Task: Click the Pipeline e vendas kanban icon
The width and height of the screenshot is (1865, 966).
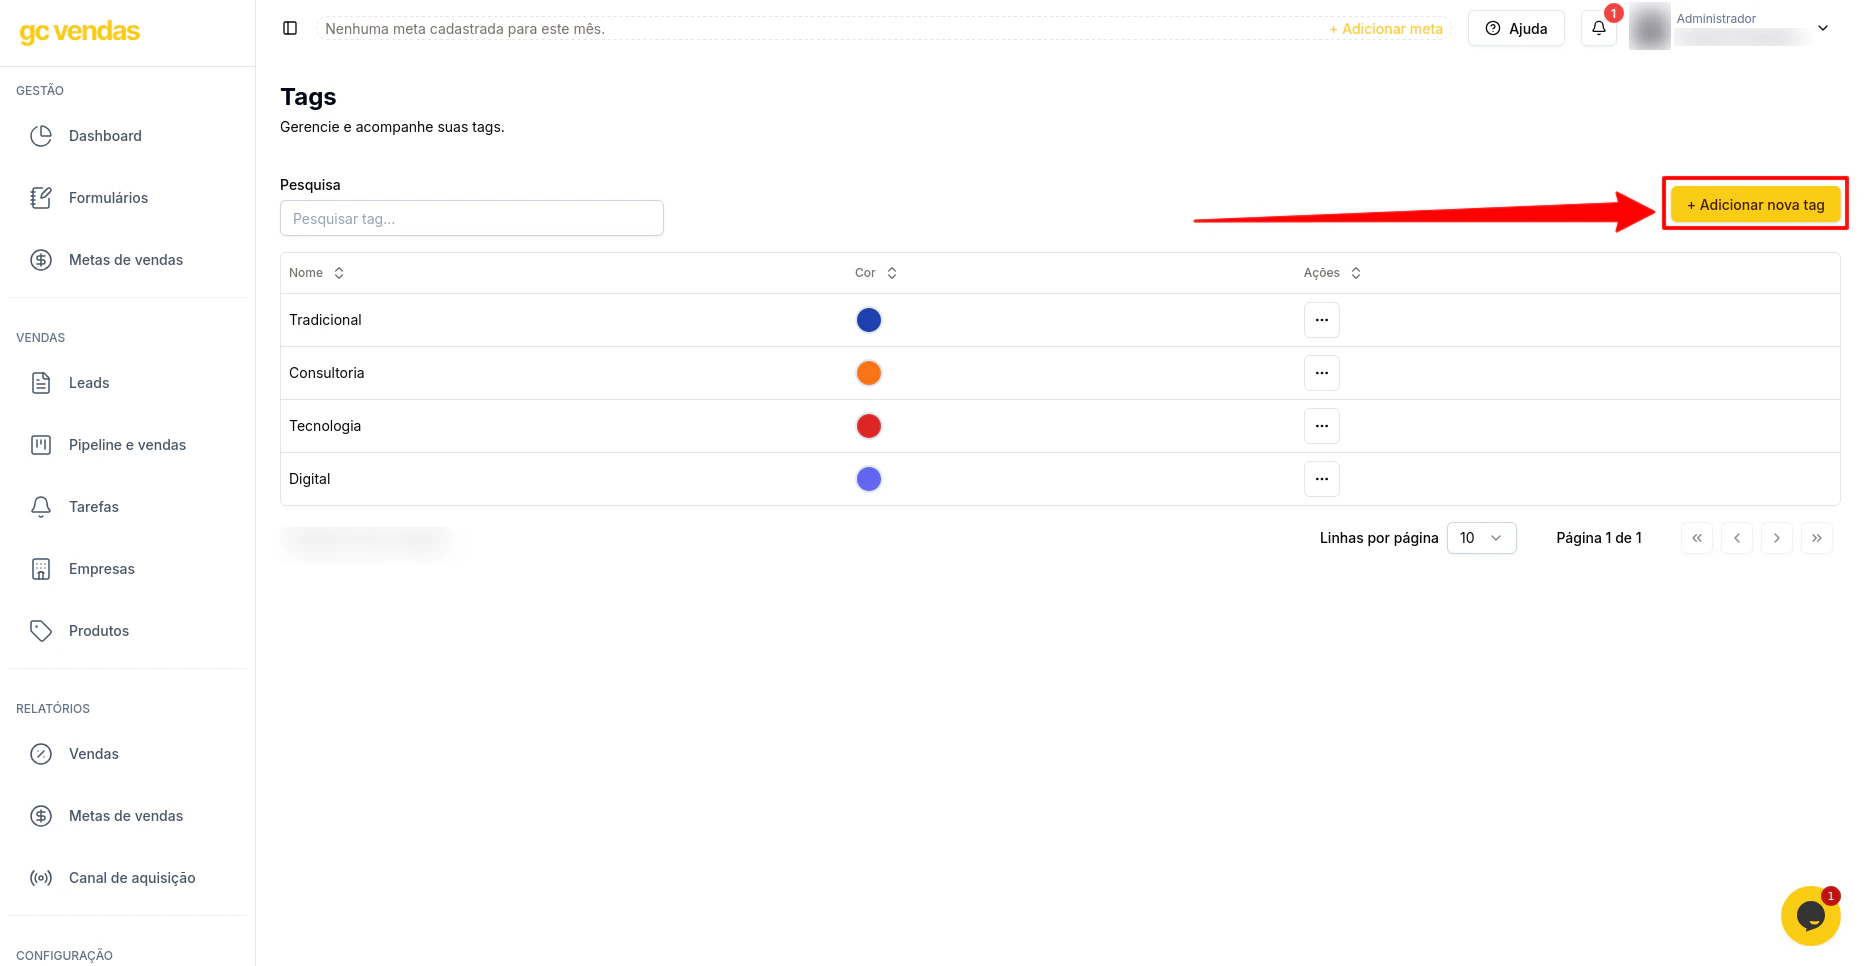Action: pyautogui.click(x=41, y=445)
